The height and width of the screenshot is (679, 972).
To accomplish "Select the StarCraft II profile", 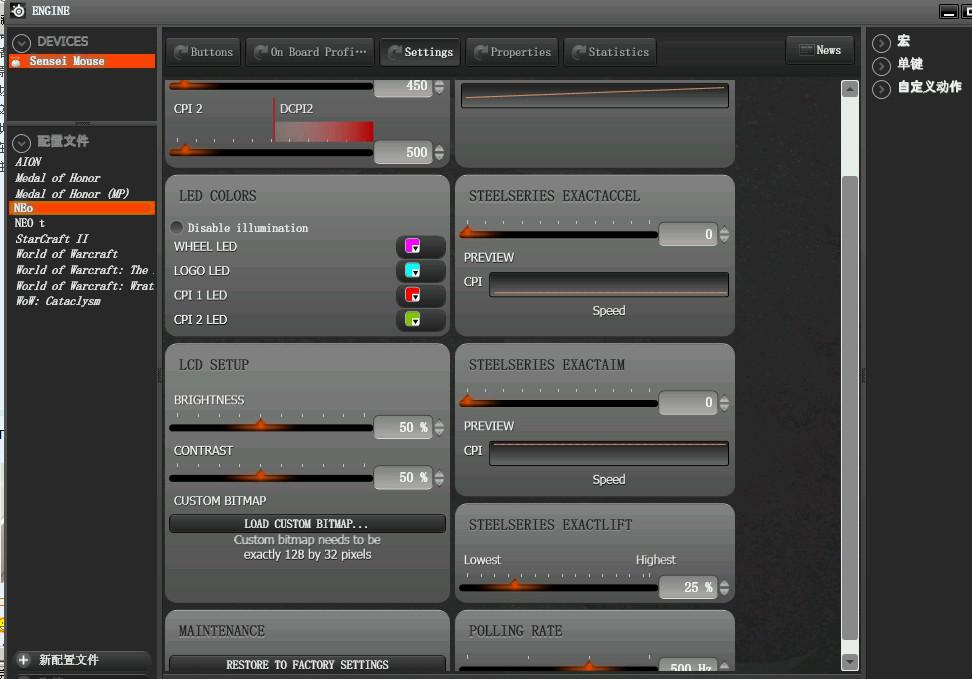I will pyautogui.click(x=52, y=239).
